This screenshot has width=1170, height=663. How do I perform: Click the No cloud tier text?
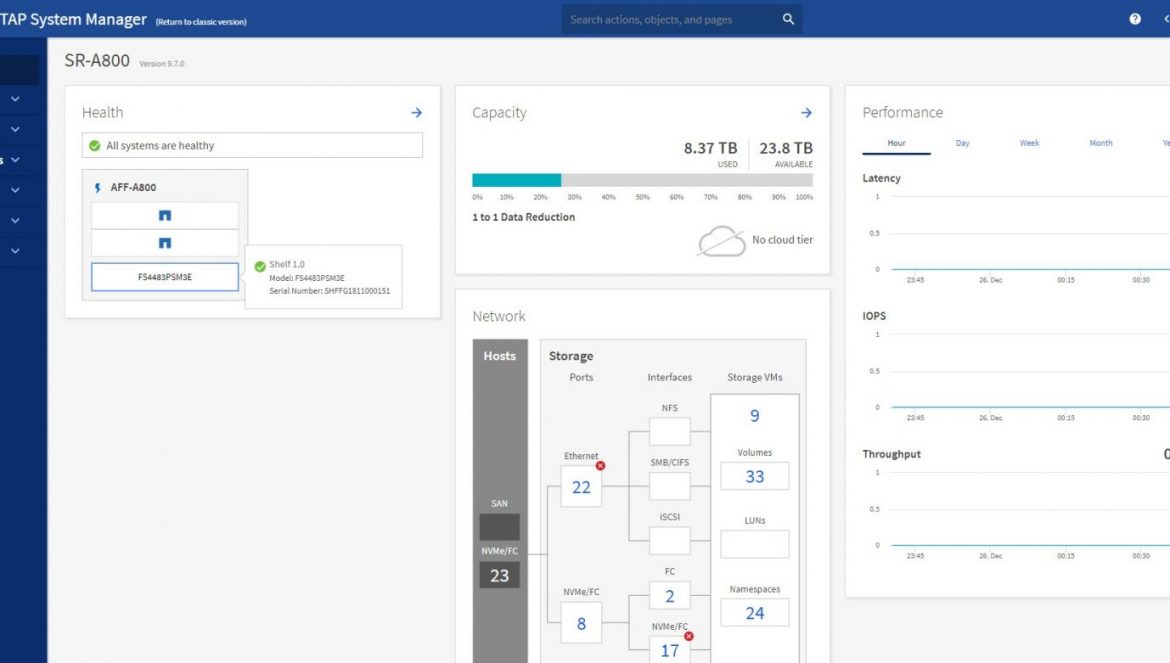[x=783, y=239]
